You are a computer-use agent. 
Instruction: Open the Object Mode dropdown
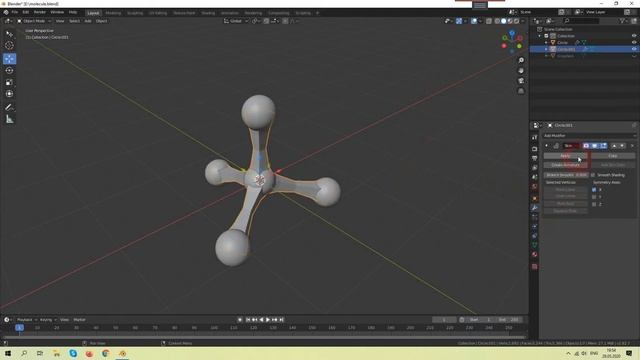tap(34, 21)
